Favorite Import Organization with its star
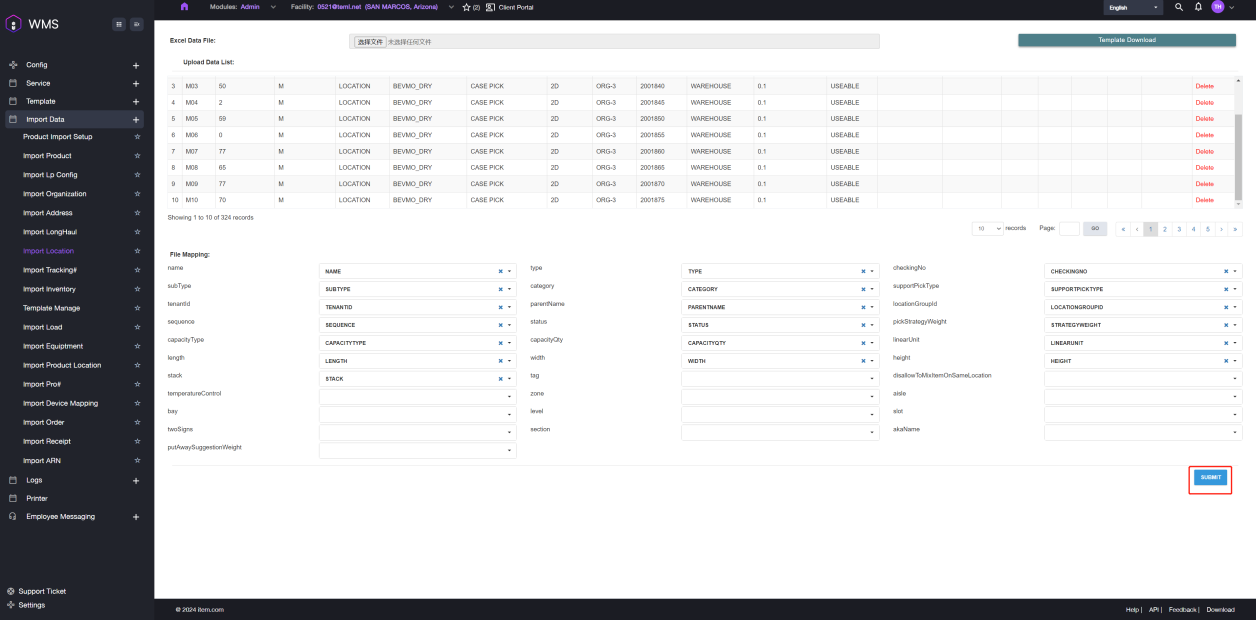This screenshot has width=1256, height=620. tap(138, 194)
